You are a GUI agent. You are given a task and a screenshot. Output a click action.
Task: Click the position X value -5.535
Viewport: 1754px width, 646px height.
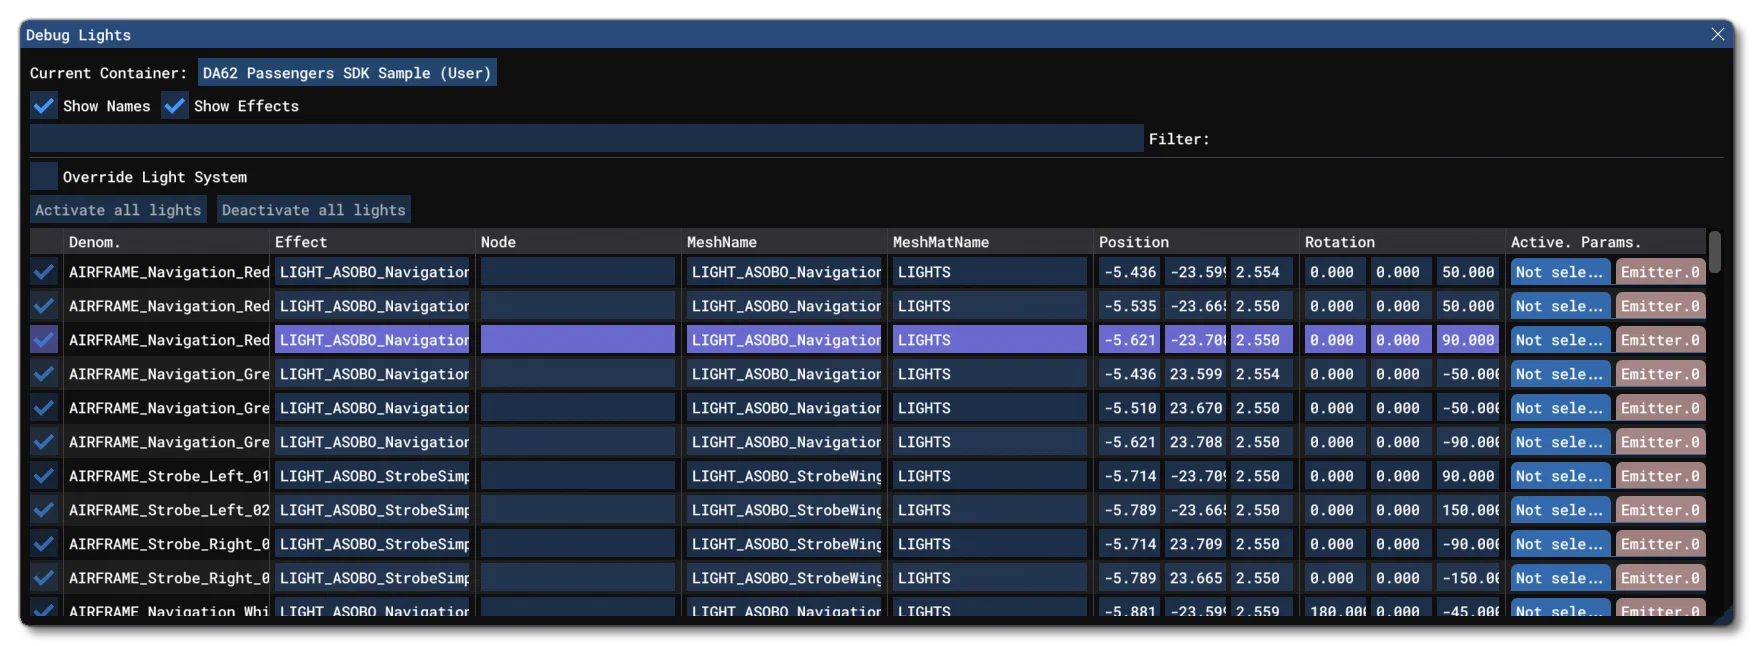click(1130, 305)
